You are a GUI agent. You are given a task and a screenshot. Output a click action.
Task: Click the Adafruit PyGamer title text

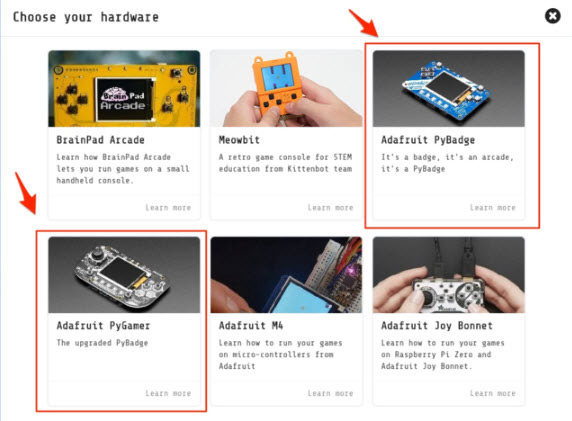point(103,326)
